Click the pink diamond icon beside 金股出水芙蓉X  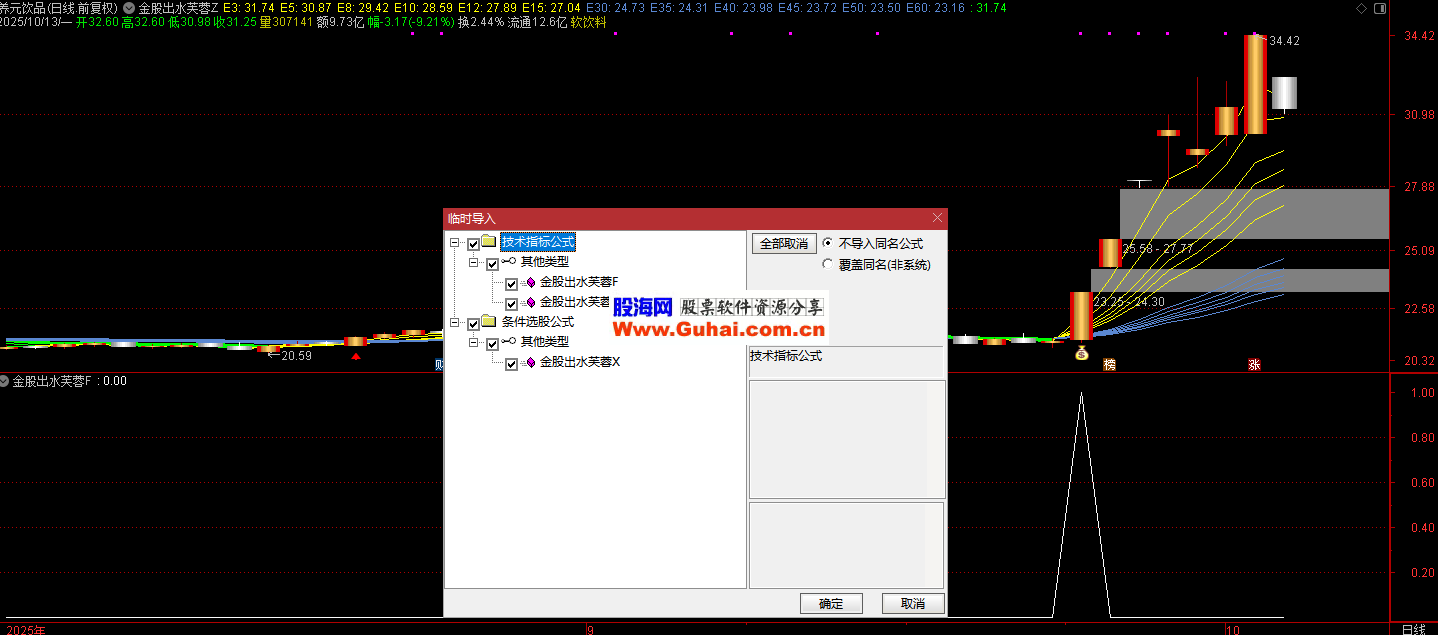coord(530,363)
